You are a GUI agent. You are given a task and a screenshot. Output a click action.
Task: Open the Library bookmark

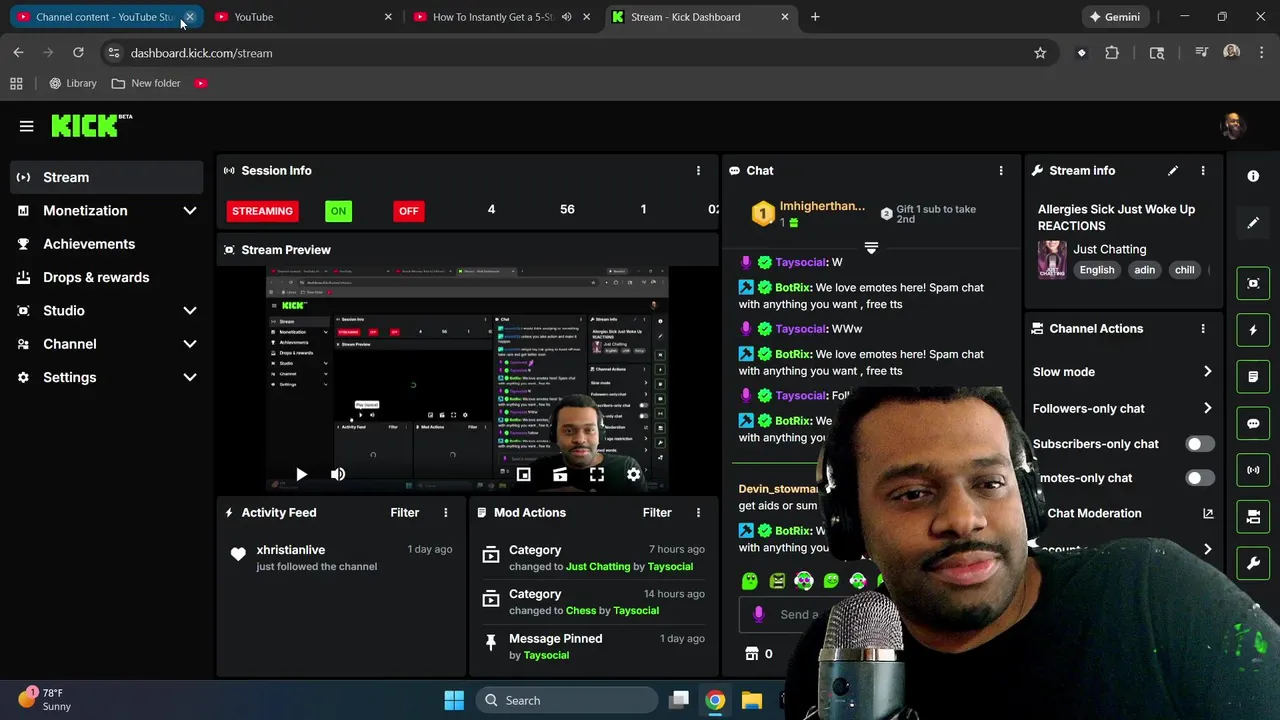(x=73, y=83)
